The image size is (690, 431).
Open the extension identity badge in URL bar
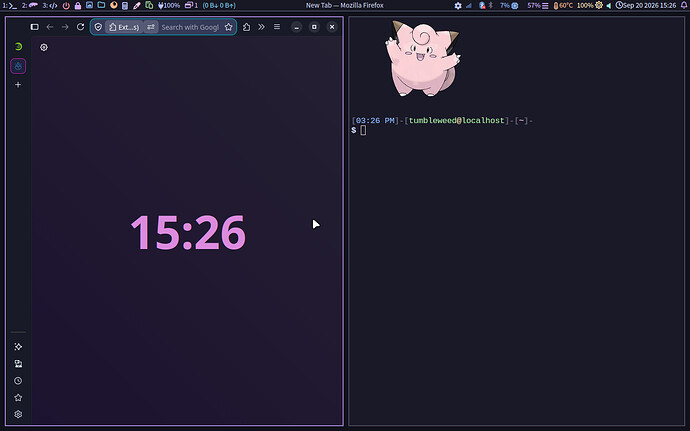[124, 27]
